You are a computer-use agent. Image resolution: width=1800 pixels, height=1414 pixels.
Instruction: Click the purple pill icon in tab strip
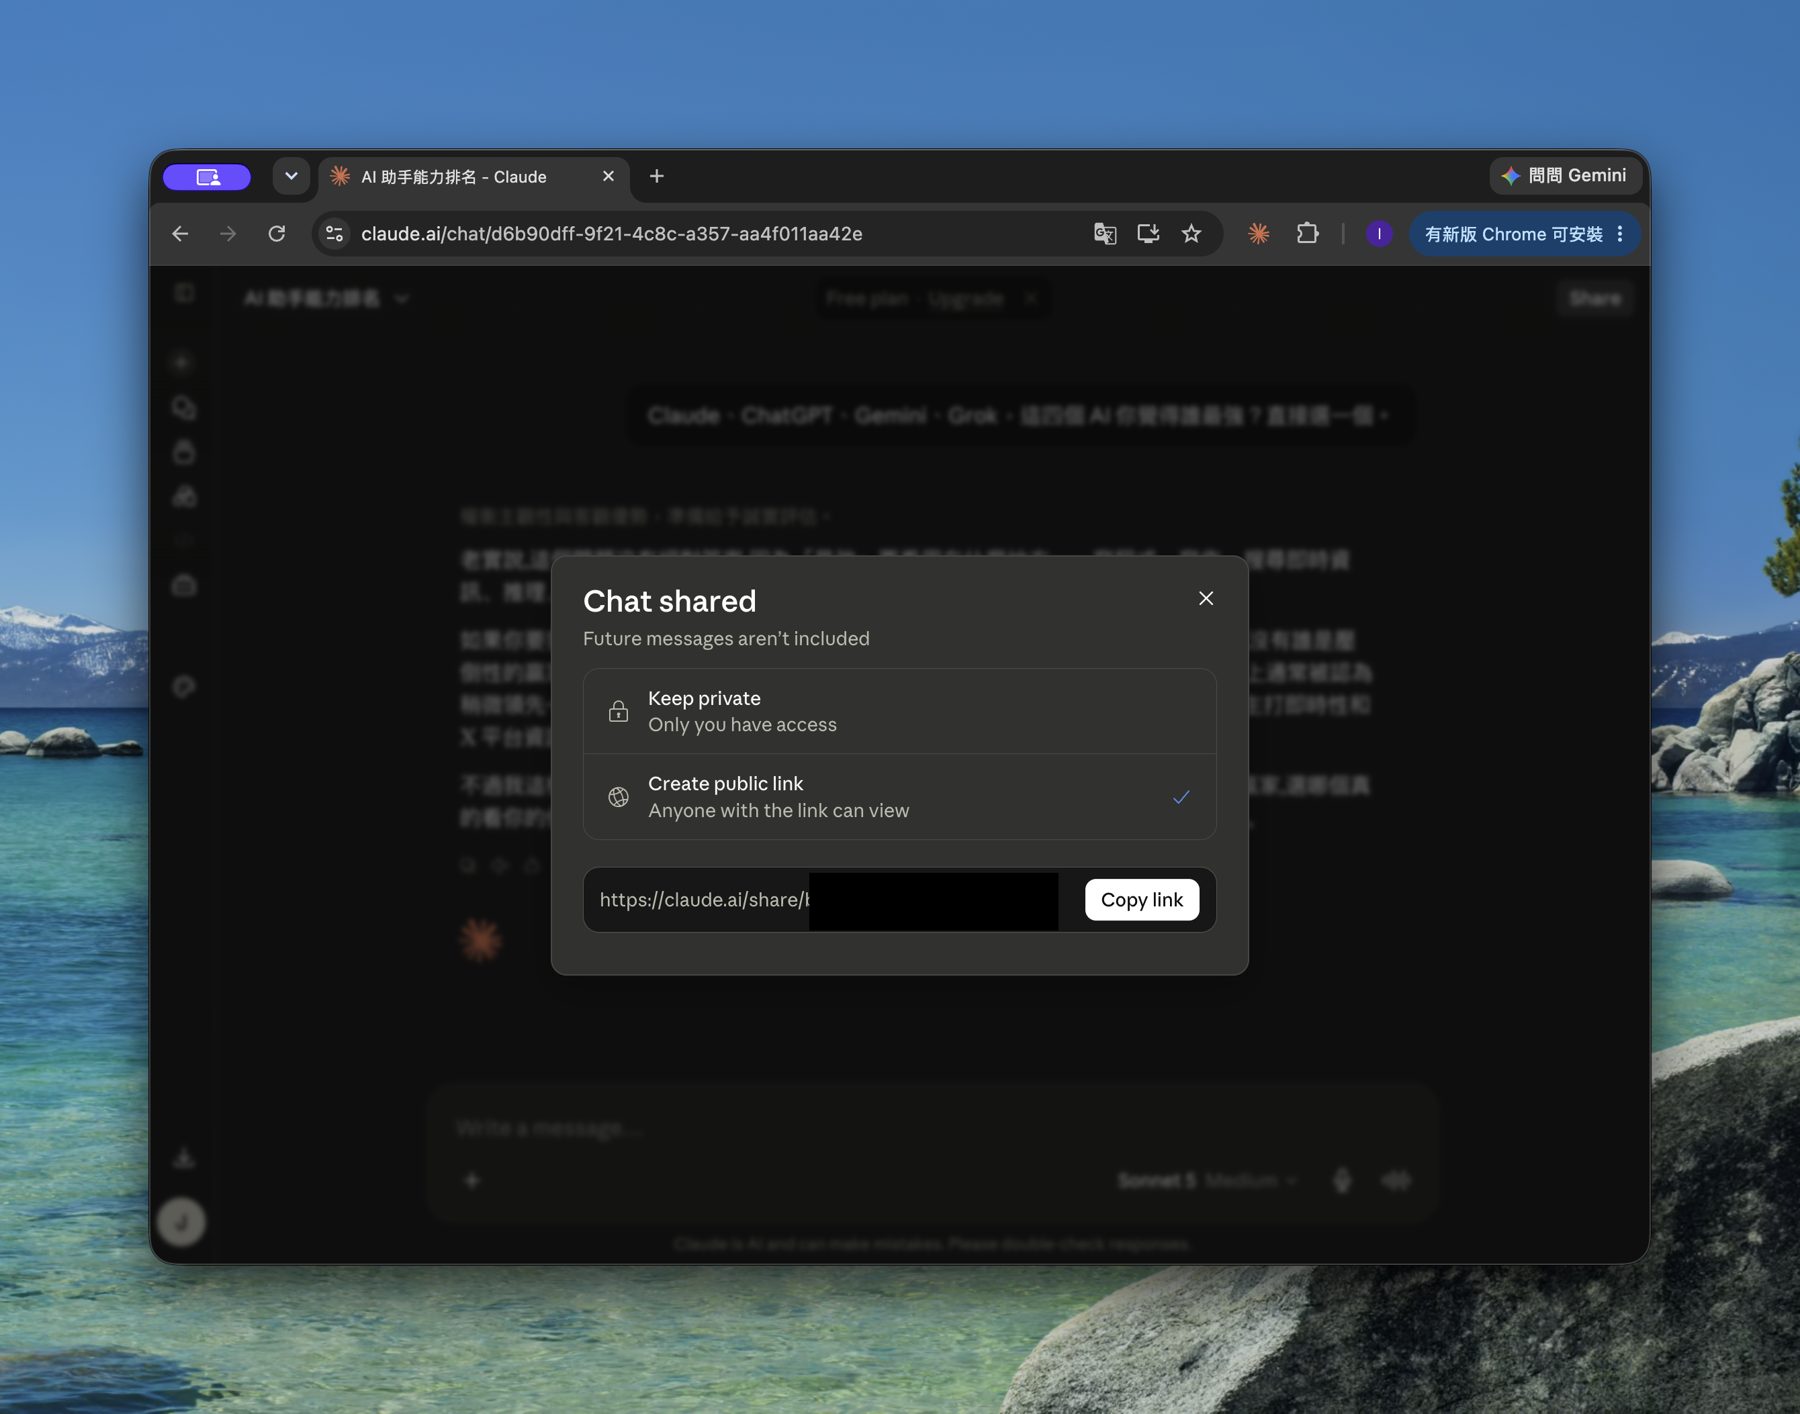207,177
